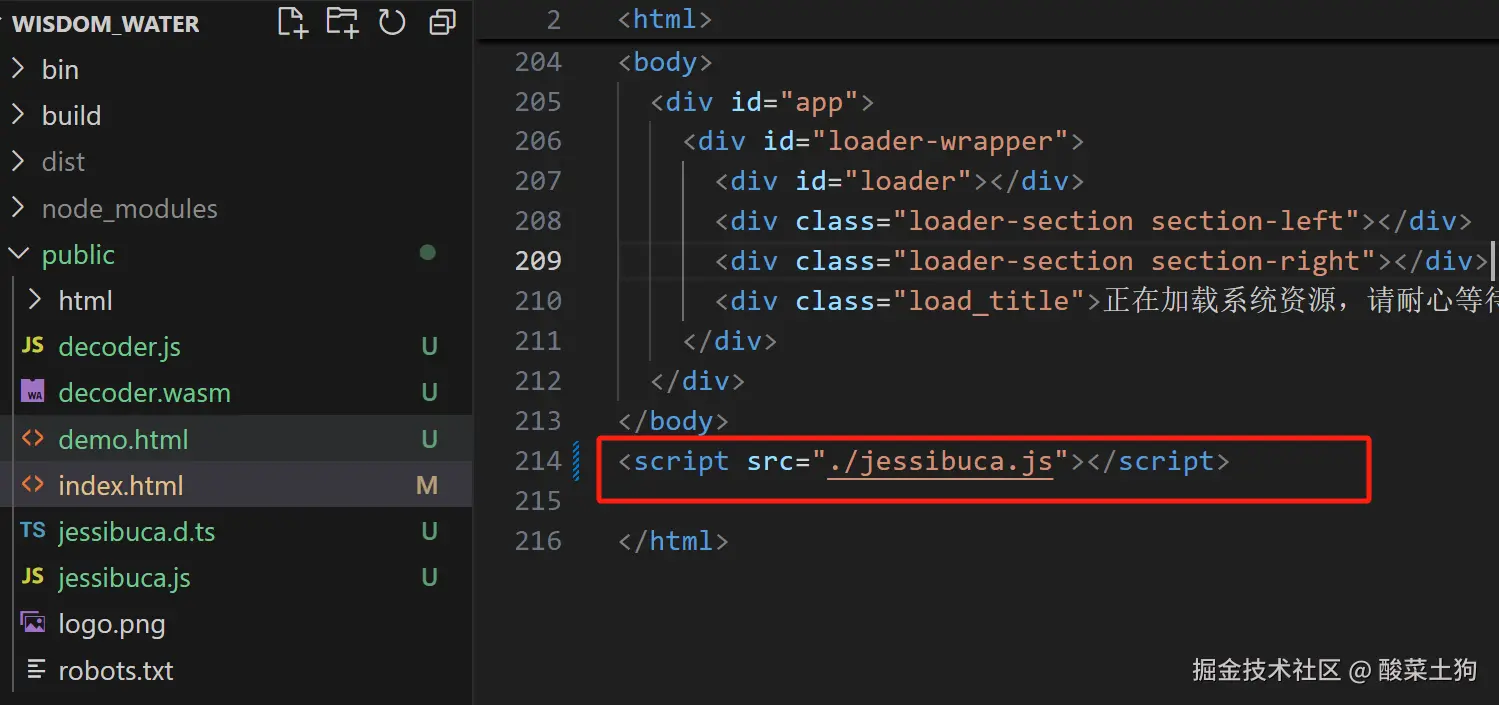The image size is (1499, 705).
Task: Click line number 209 in the gutter
Action: [x=538, y=261]
